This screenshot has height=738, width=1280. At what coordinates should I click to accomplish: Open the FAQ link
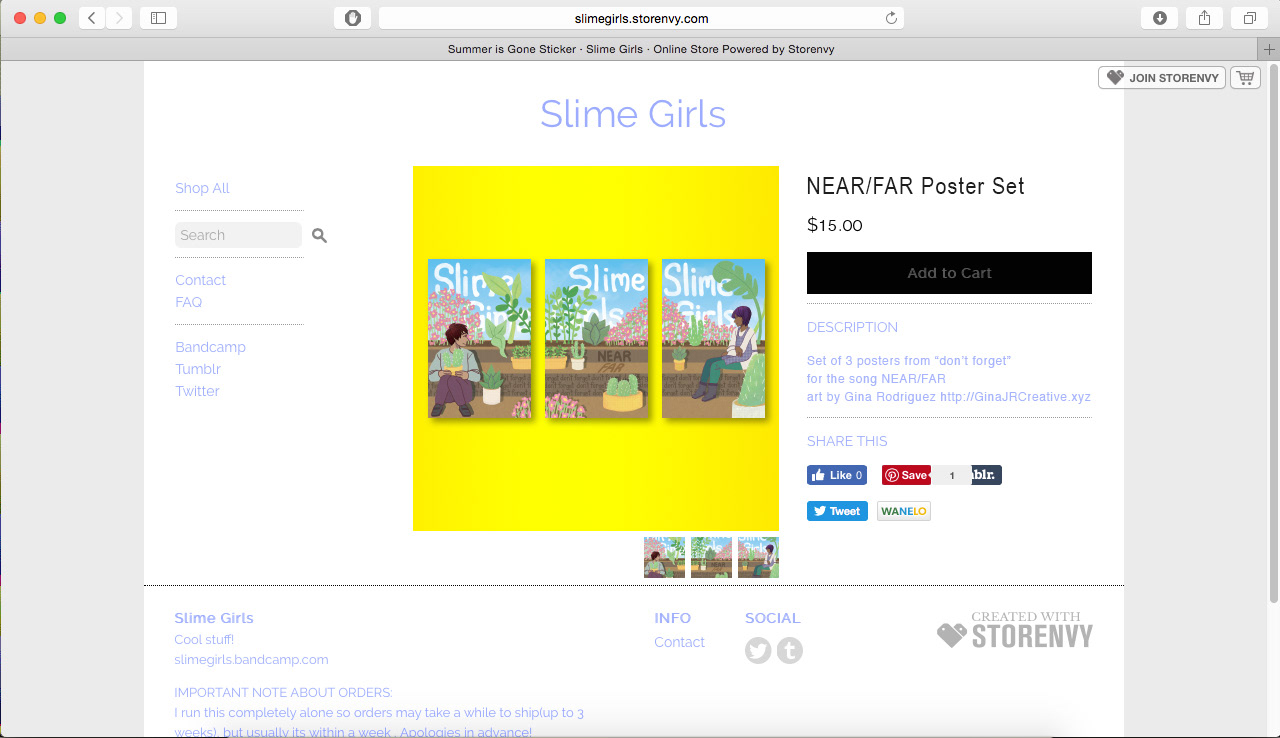pos(188,302)
